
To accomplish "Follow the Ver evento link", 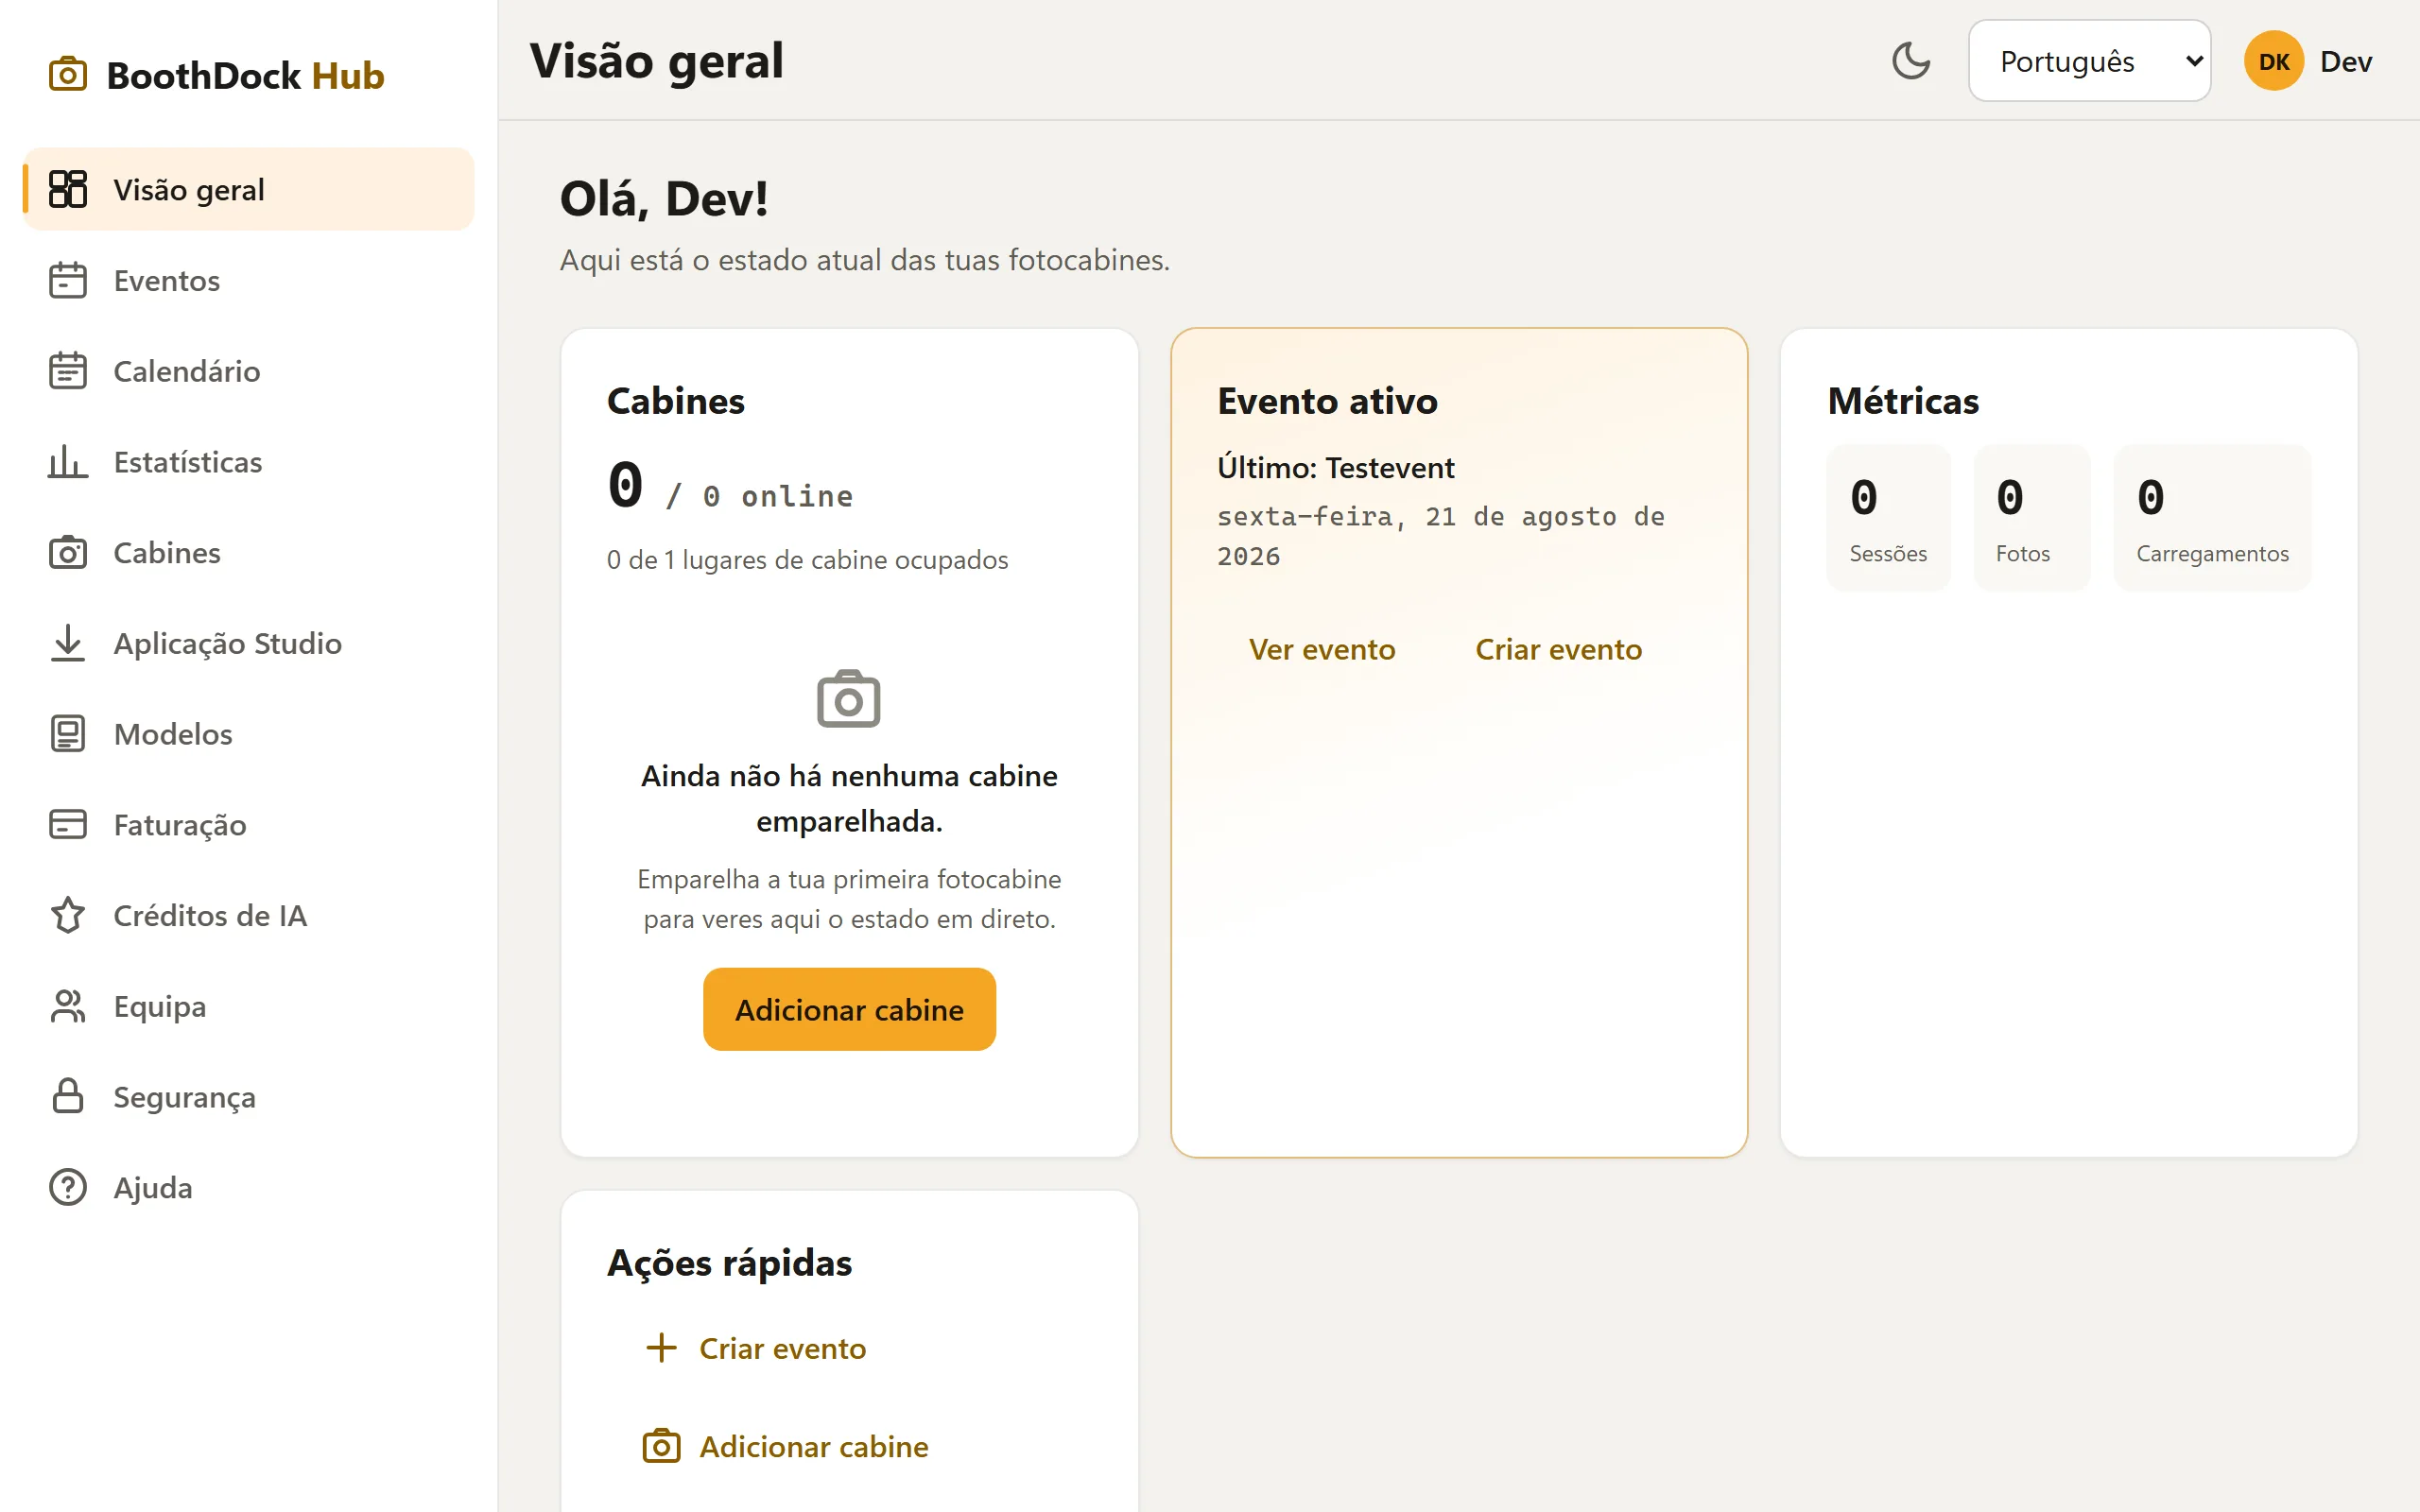I will click(x=1322, y=650).
